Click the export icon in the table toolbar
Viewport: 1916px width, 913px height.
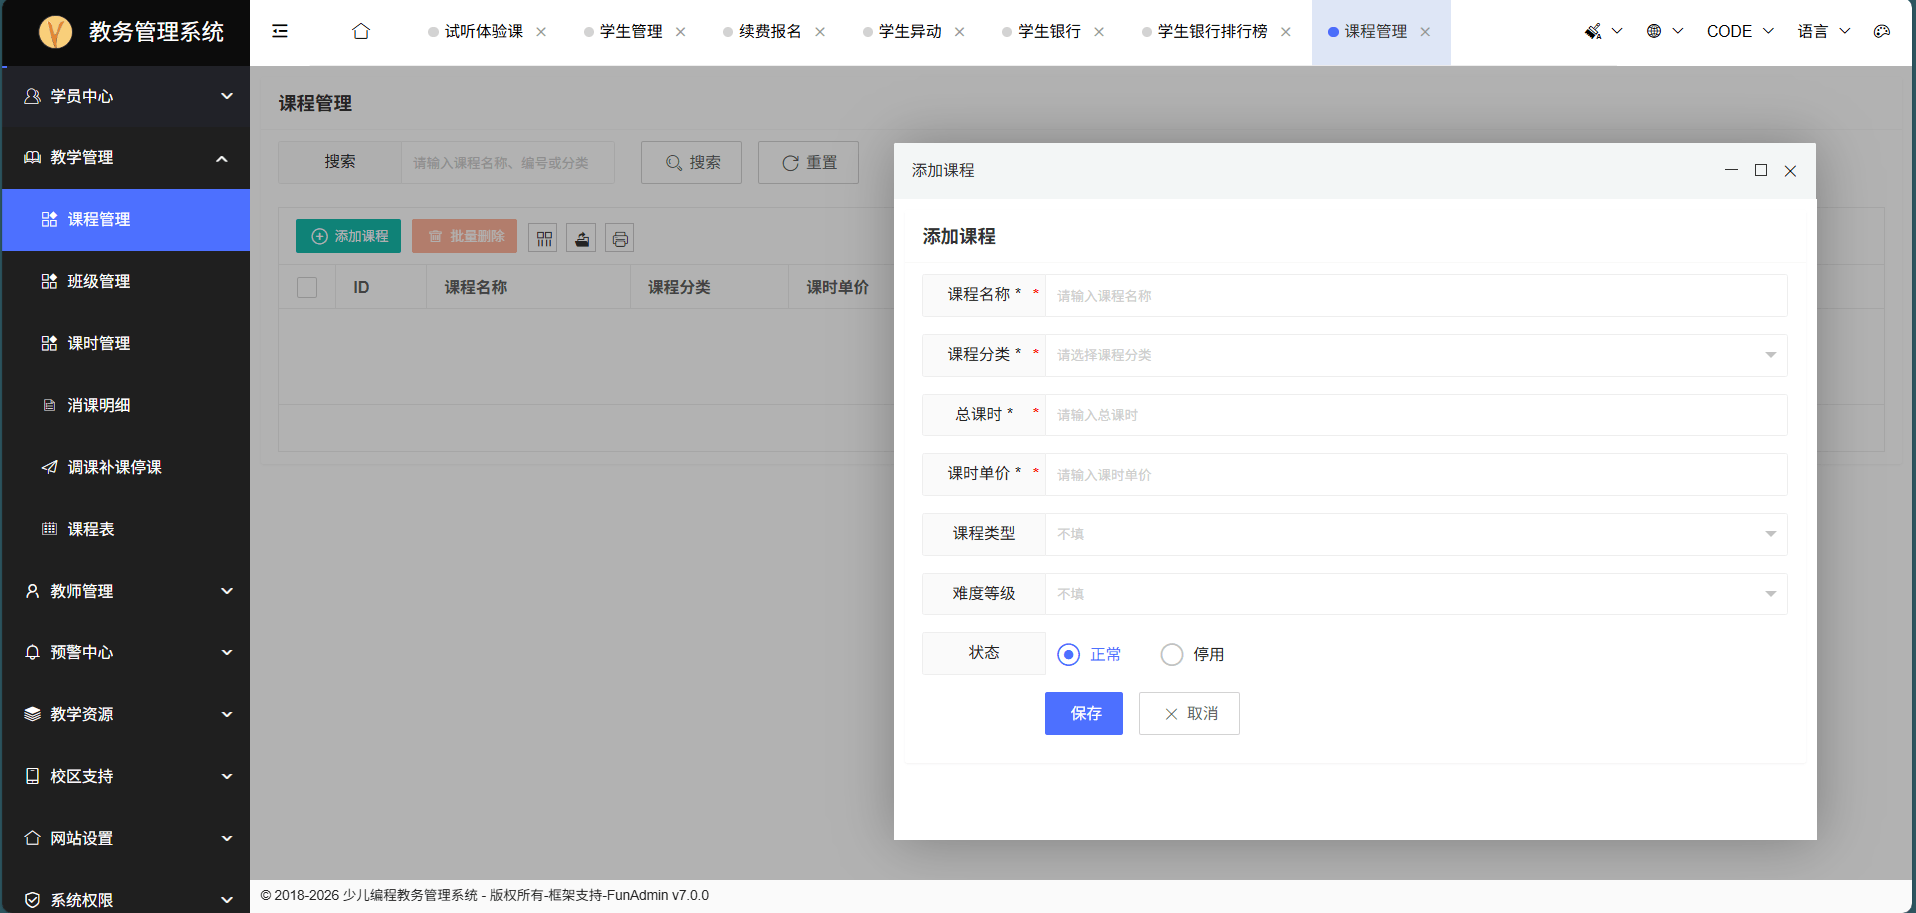(x=581, y=238)
